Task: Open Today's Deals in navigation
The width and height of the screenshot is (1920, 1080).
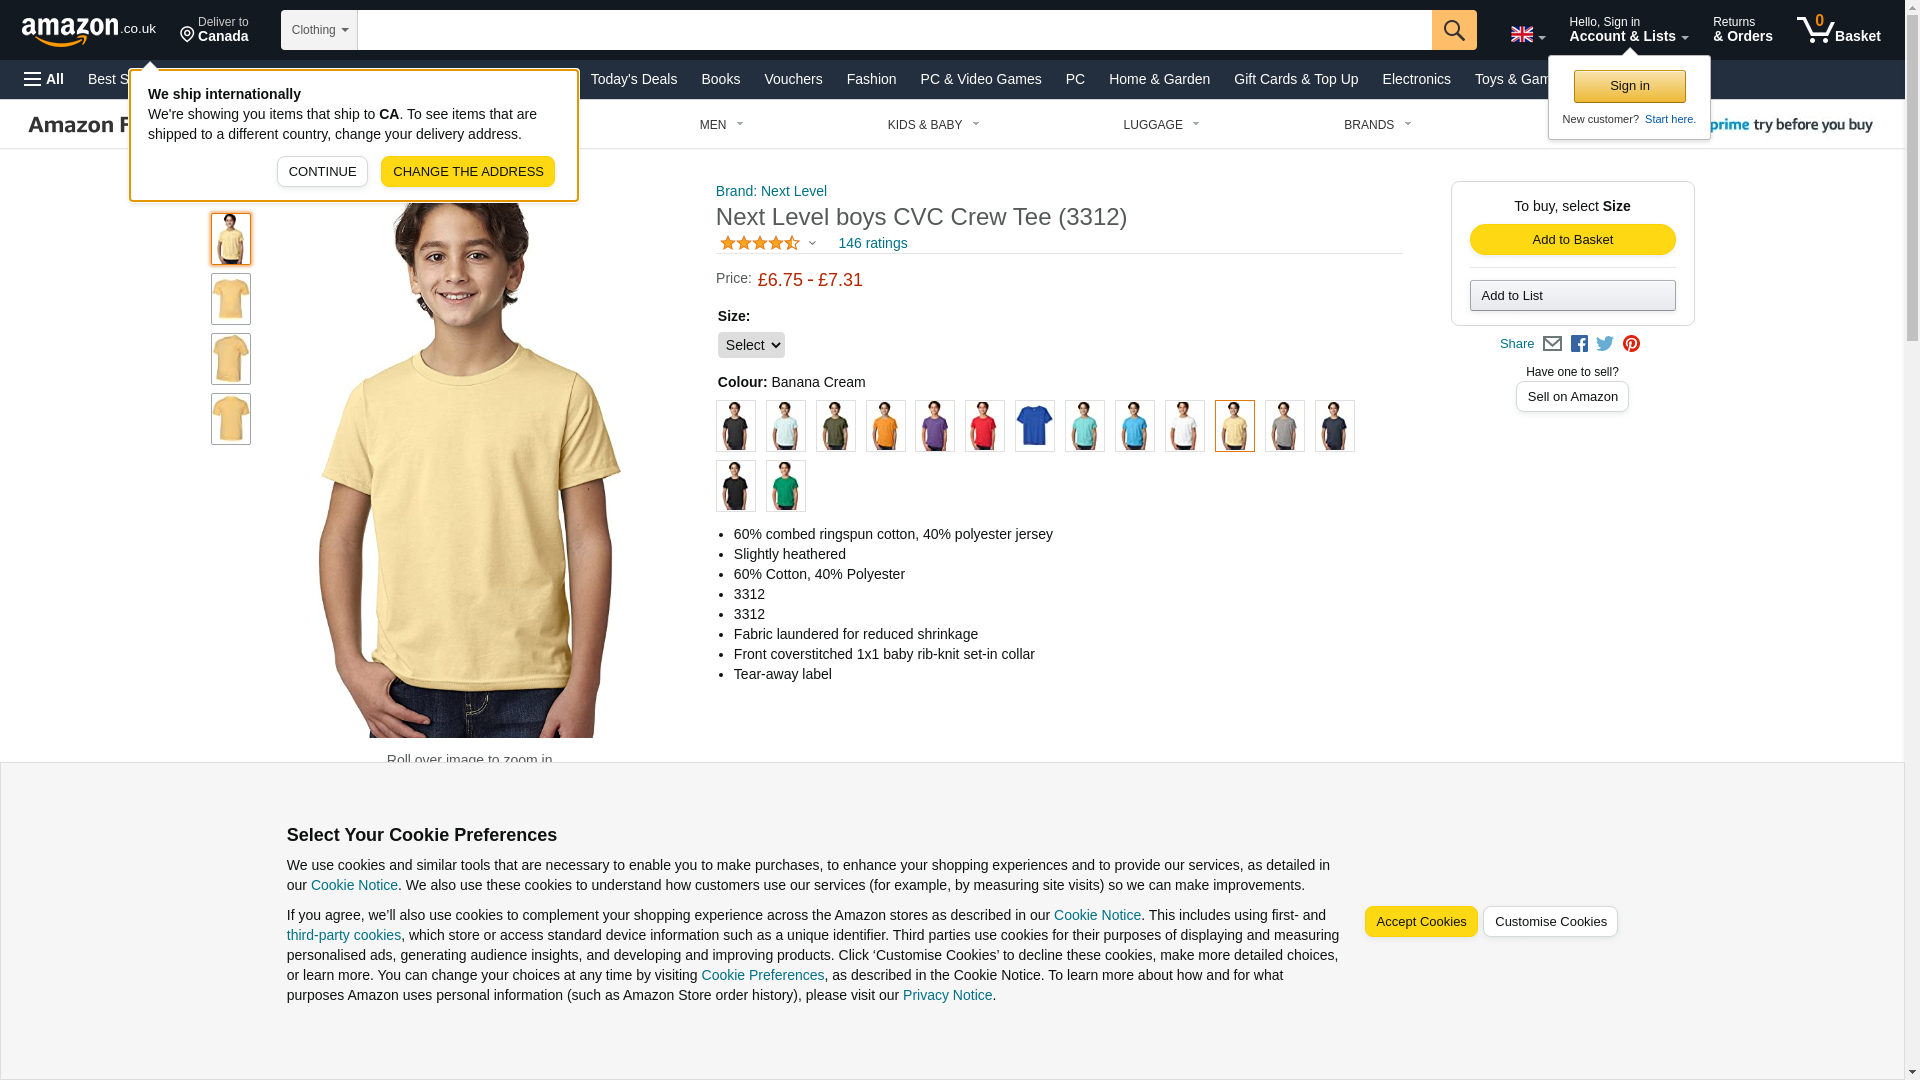Action: click(634, 79)
